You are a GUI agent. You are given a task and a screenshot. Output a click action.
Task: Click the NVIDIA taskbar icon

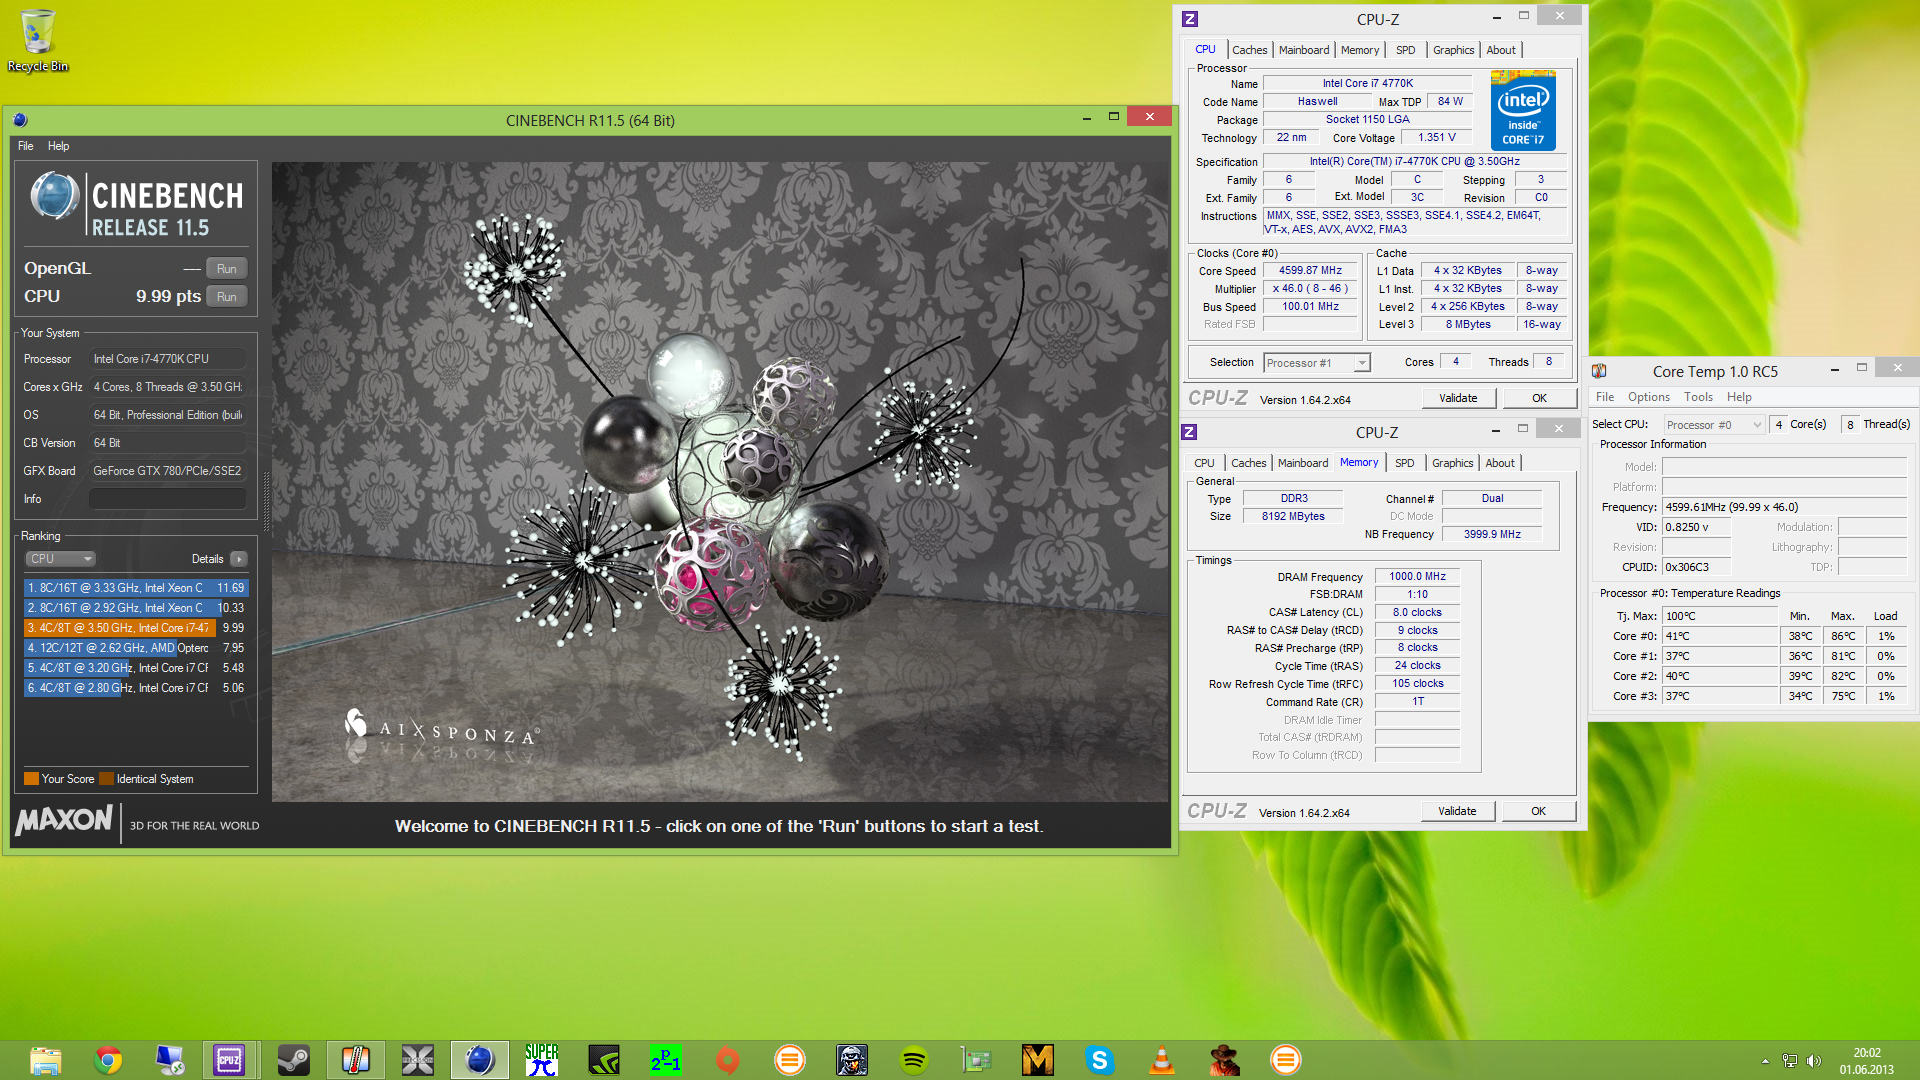[x=603, y=1060]
